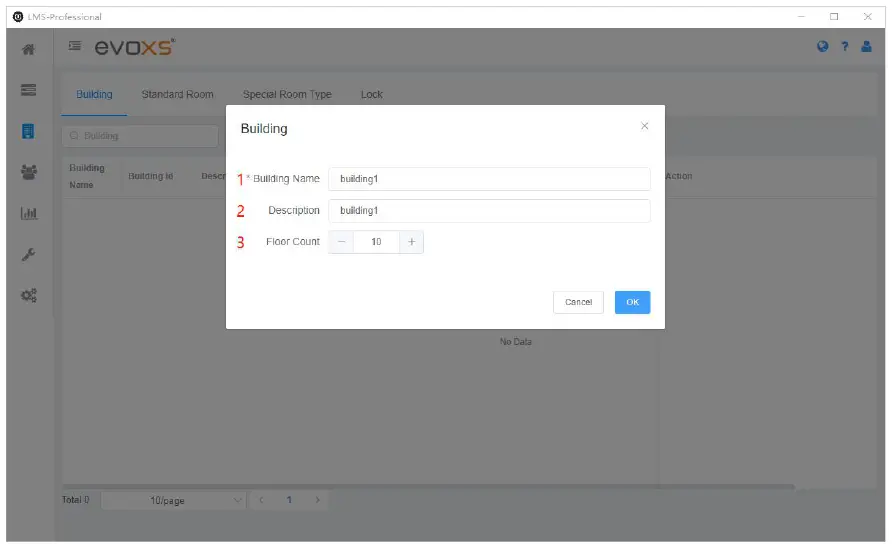Viewport: 893px width, 548px height.
Task: Open the bar chart reports sidebar icon
Action: [x=28, y=214]
